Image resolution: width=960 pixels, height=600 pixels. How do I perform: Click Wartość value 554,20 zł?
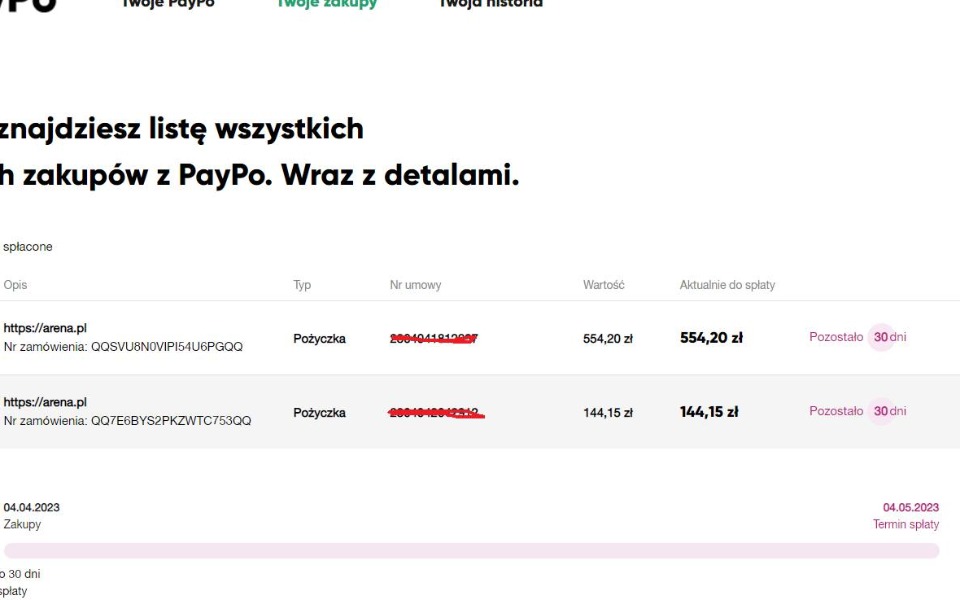point(607,339)
